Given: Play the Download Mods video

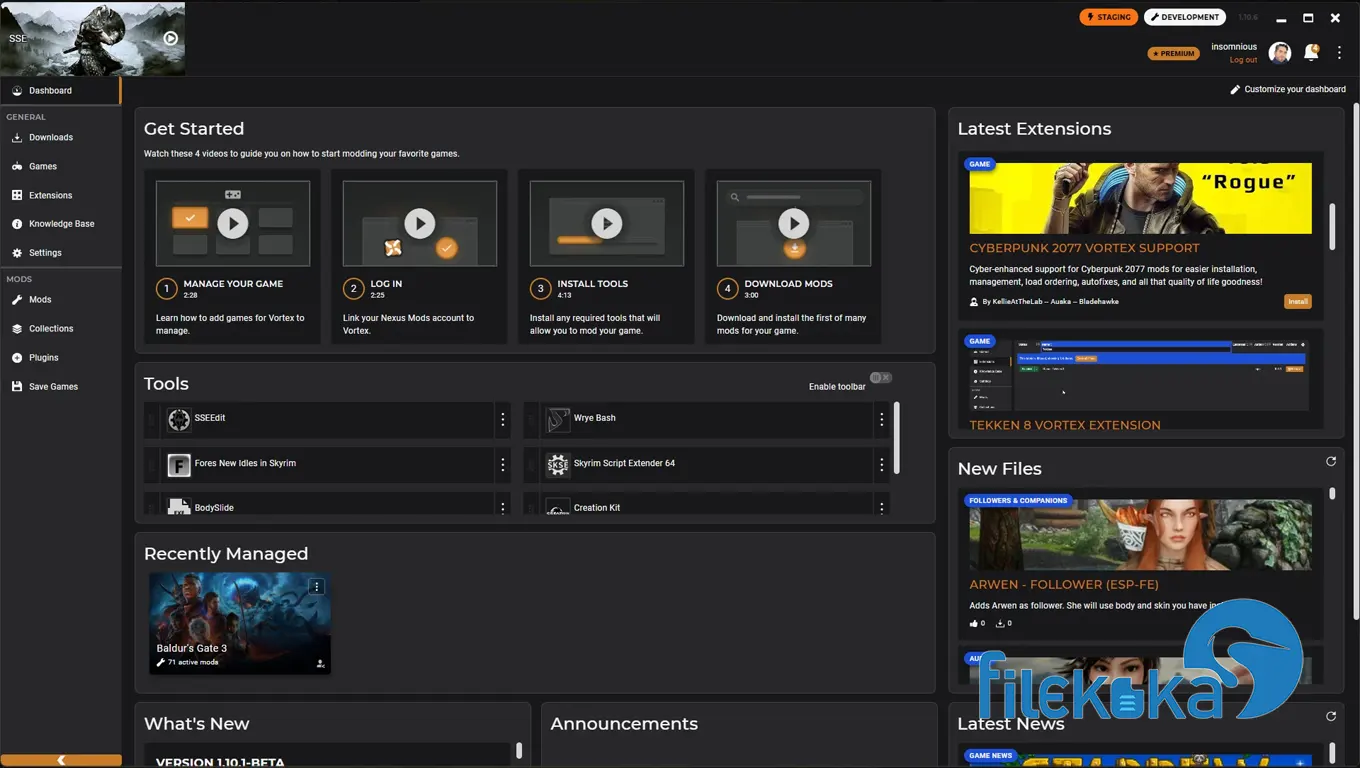Looking at the screenshot, I should [794, 223].
